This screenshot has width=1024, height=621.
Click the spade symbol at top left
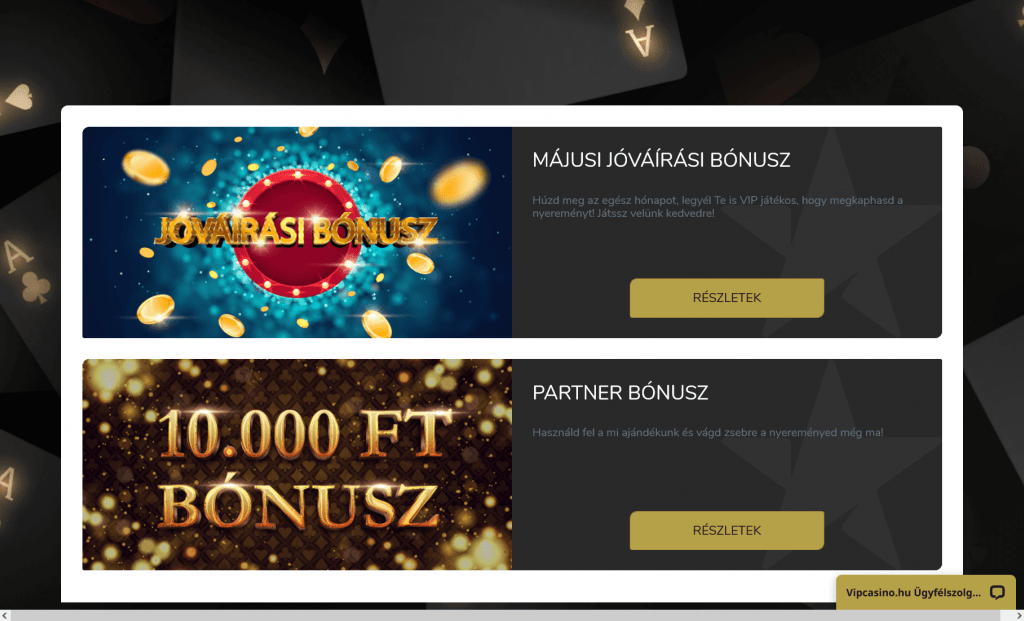coord(18,97)
